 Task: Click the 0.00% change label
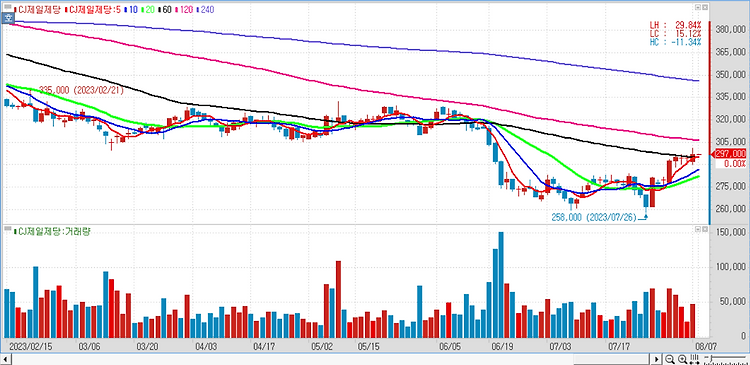[x=733, y=164]
